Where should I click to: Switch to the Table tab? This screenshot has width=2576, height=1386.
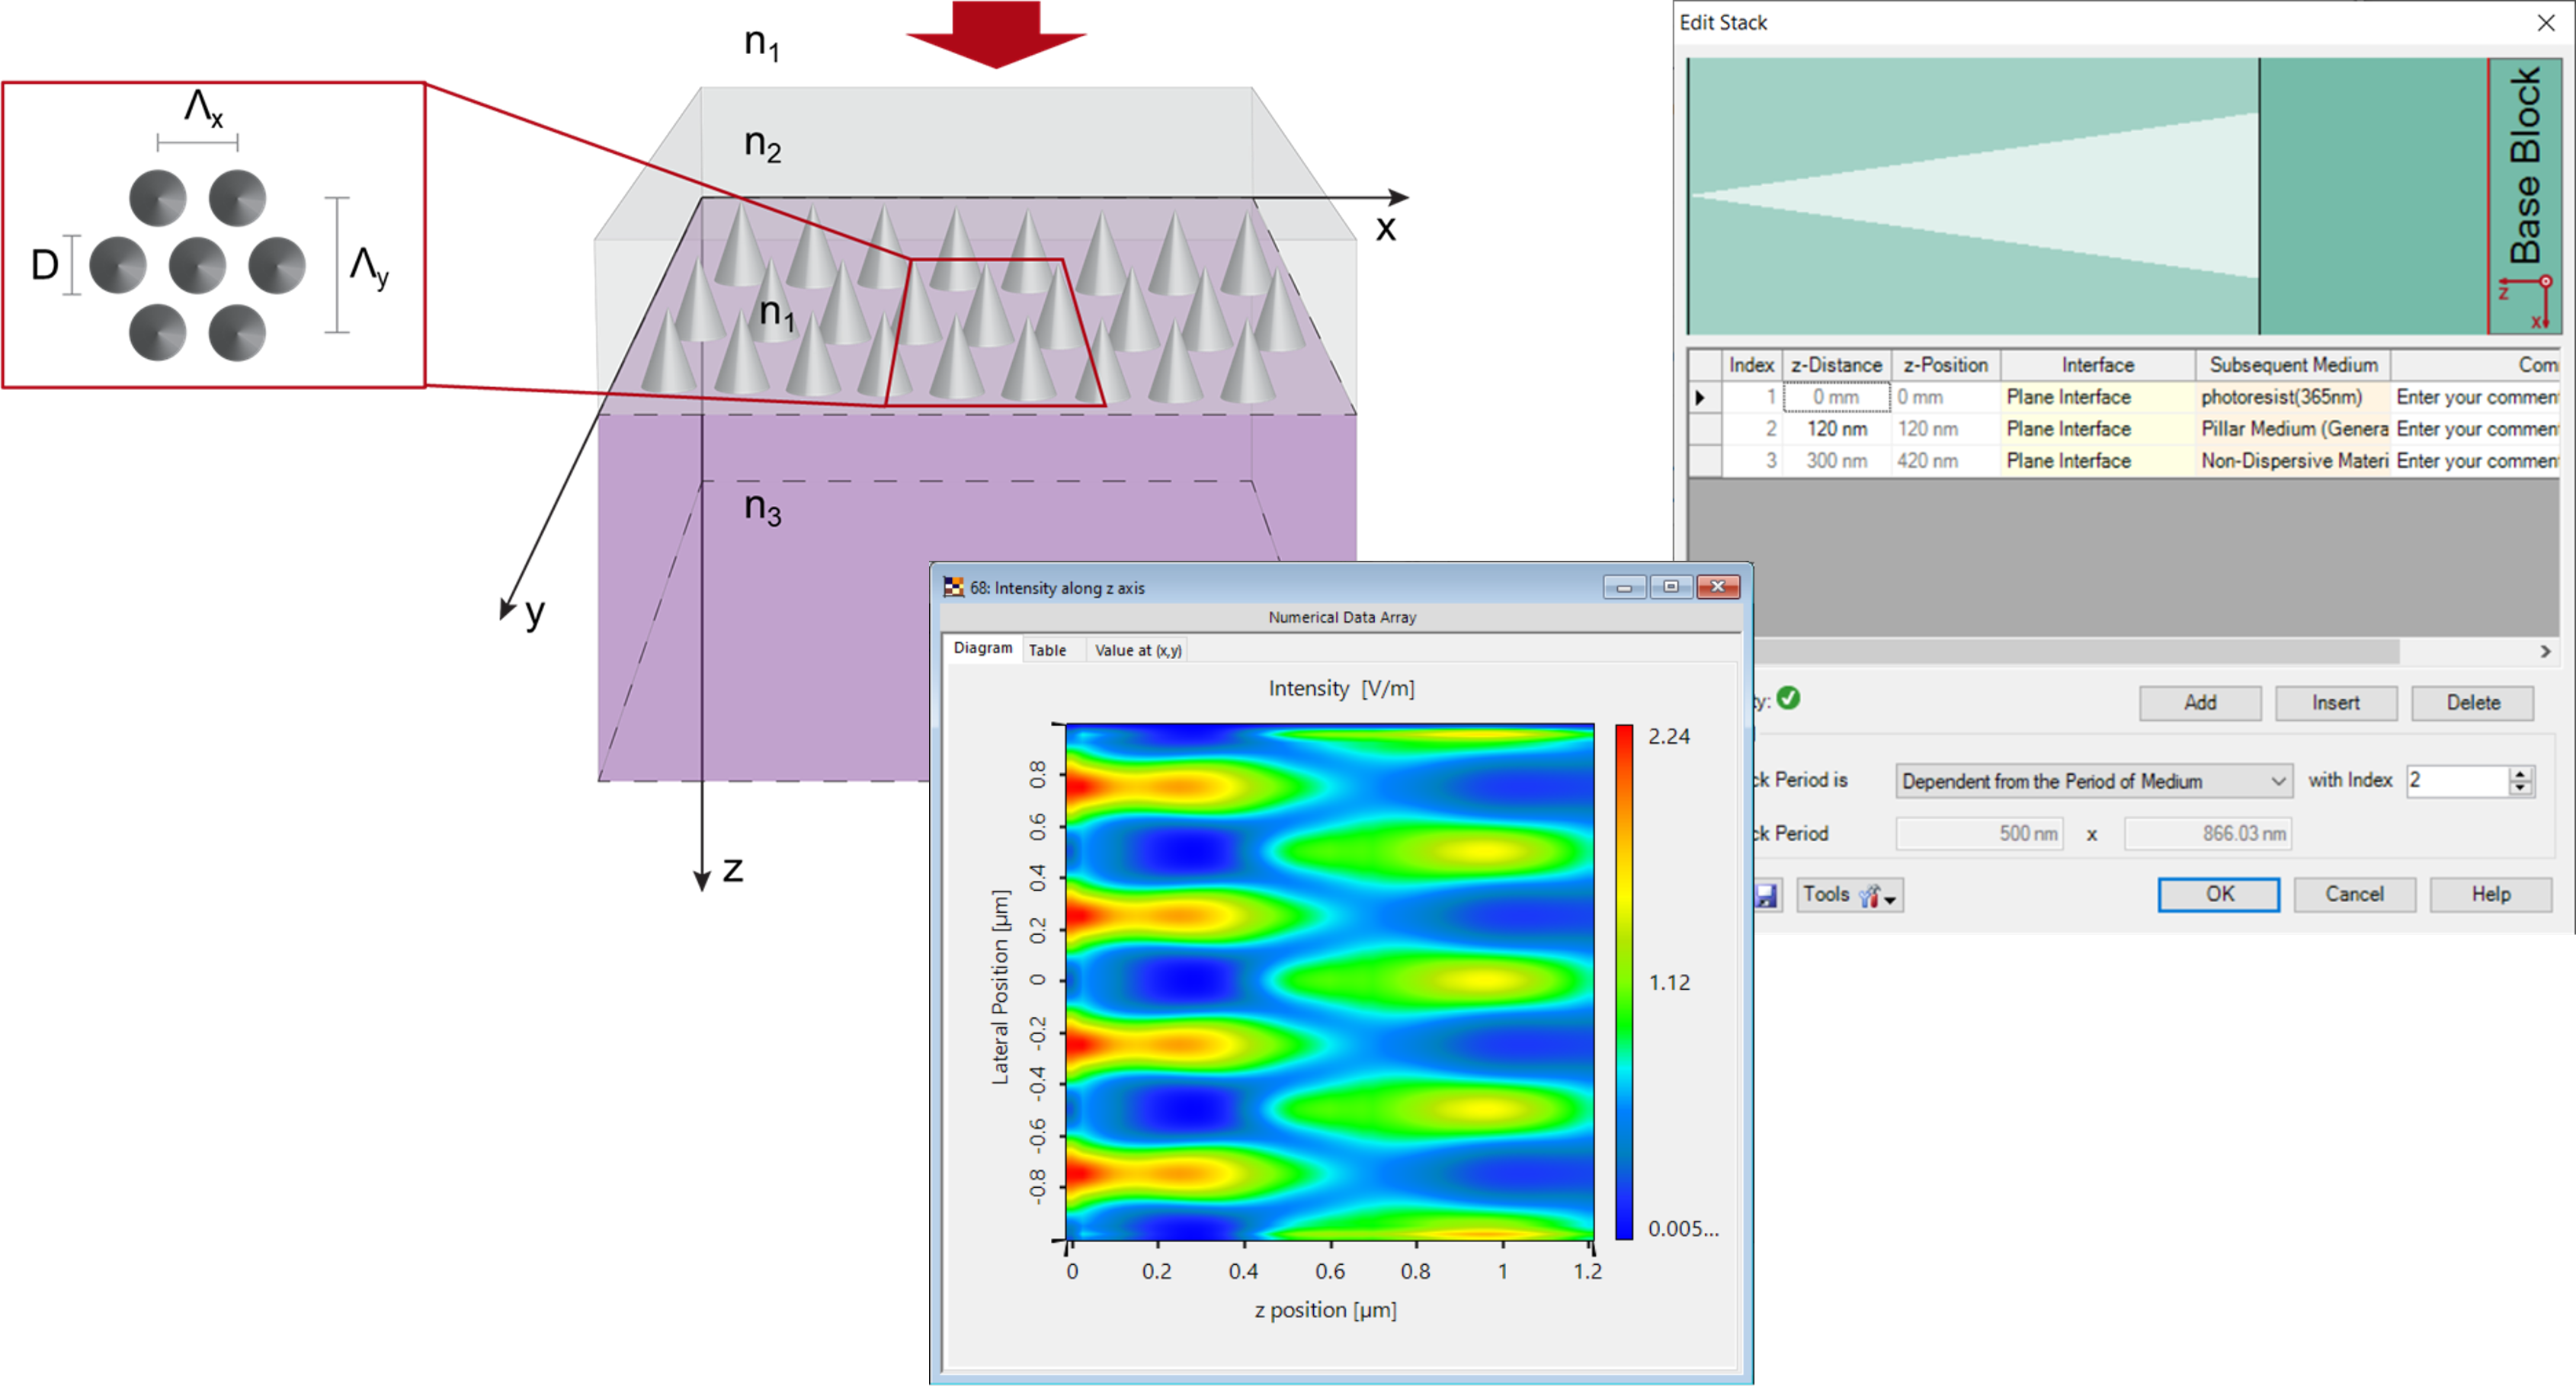point(1047,650)
